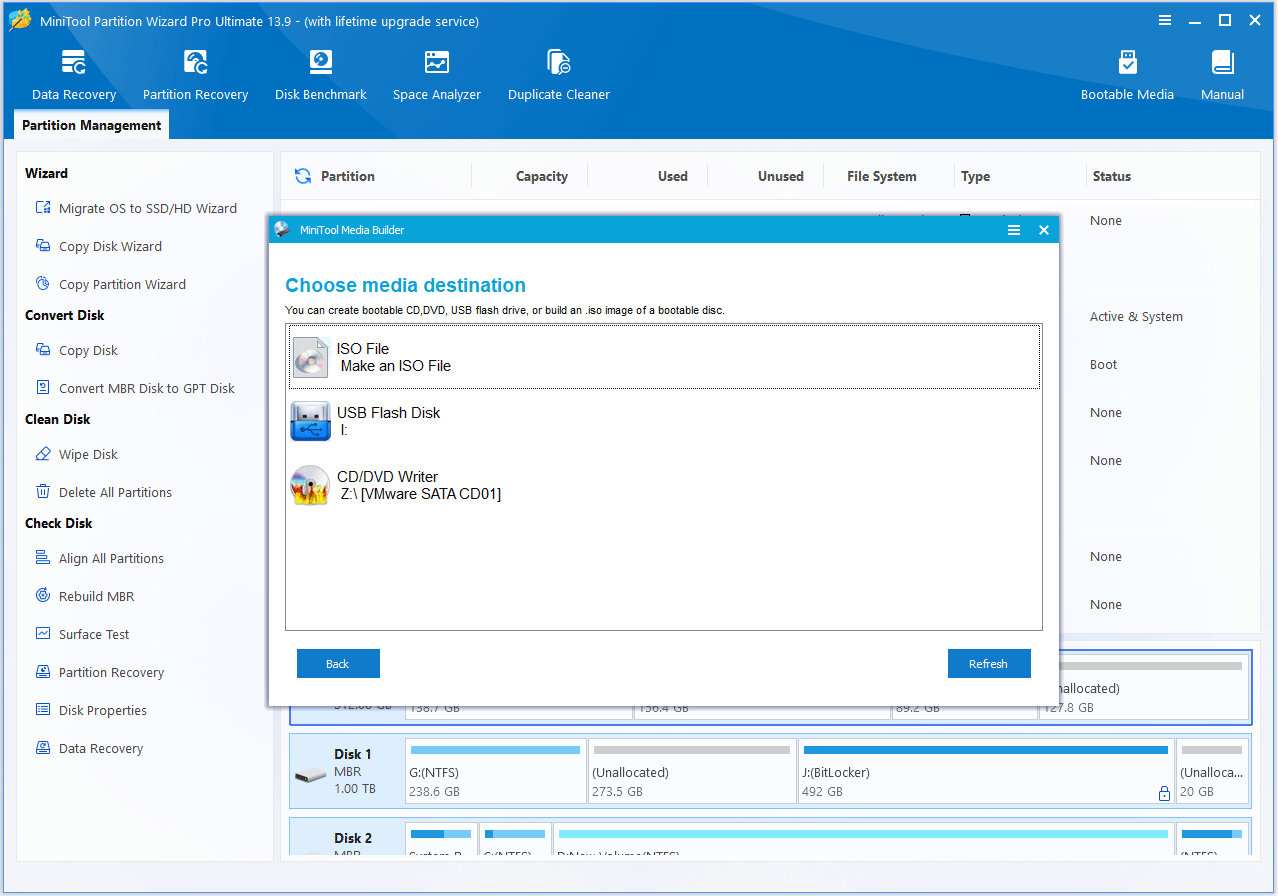This screenshot has height=896, width=1278.
Task: Switch to the Partition Management tab
Action: click(92, 125)
